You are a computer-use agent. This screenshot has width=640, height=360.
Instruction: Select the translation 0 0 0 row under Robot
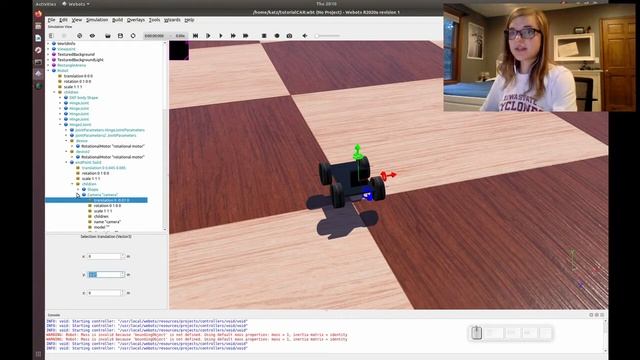[x=78, y=76]
